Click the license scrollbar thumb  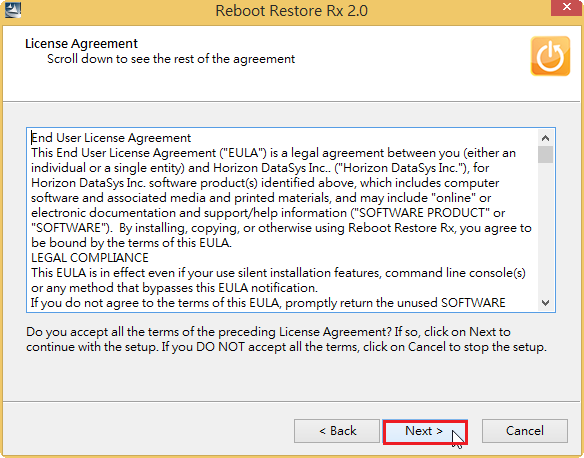click(x=545, y=155)
